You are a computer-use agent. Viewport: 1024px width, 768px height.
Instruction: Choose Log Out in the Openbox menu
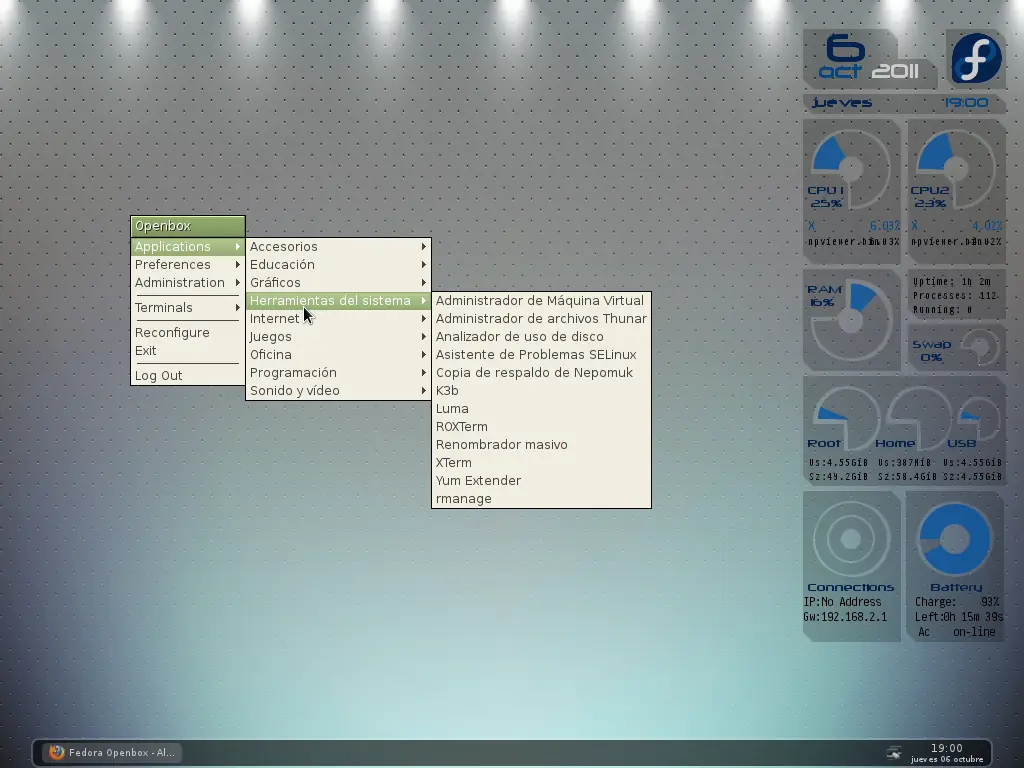pos(159,376)
